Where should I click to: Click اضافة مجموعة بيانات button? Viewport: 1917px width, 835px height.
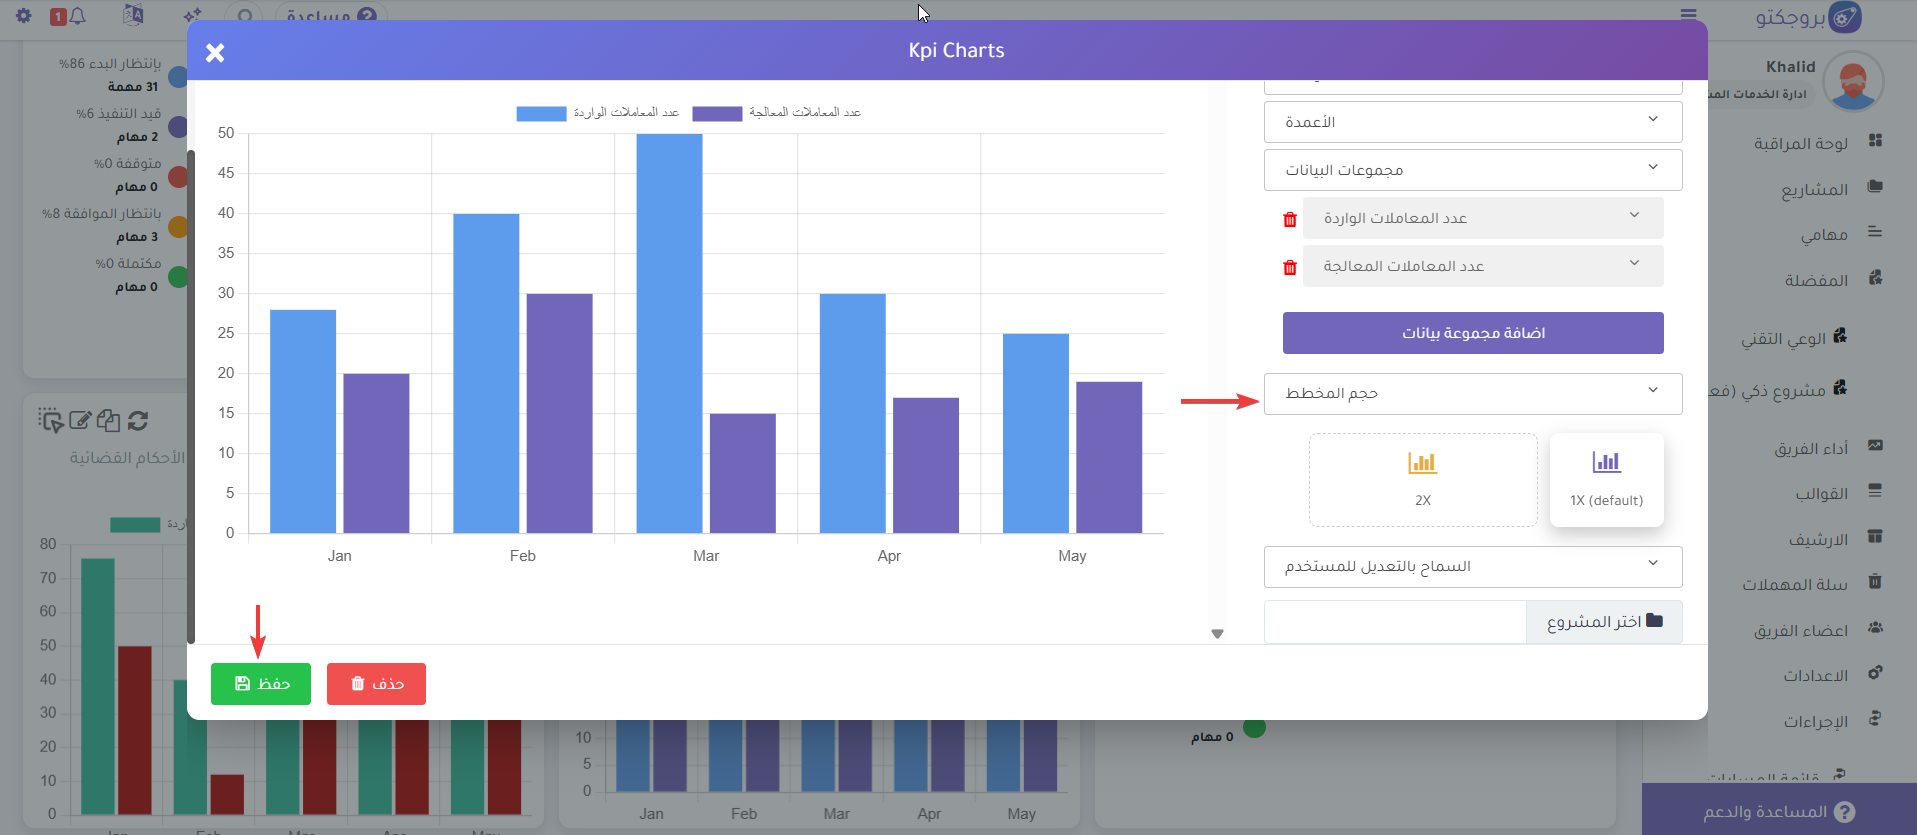1472,333
